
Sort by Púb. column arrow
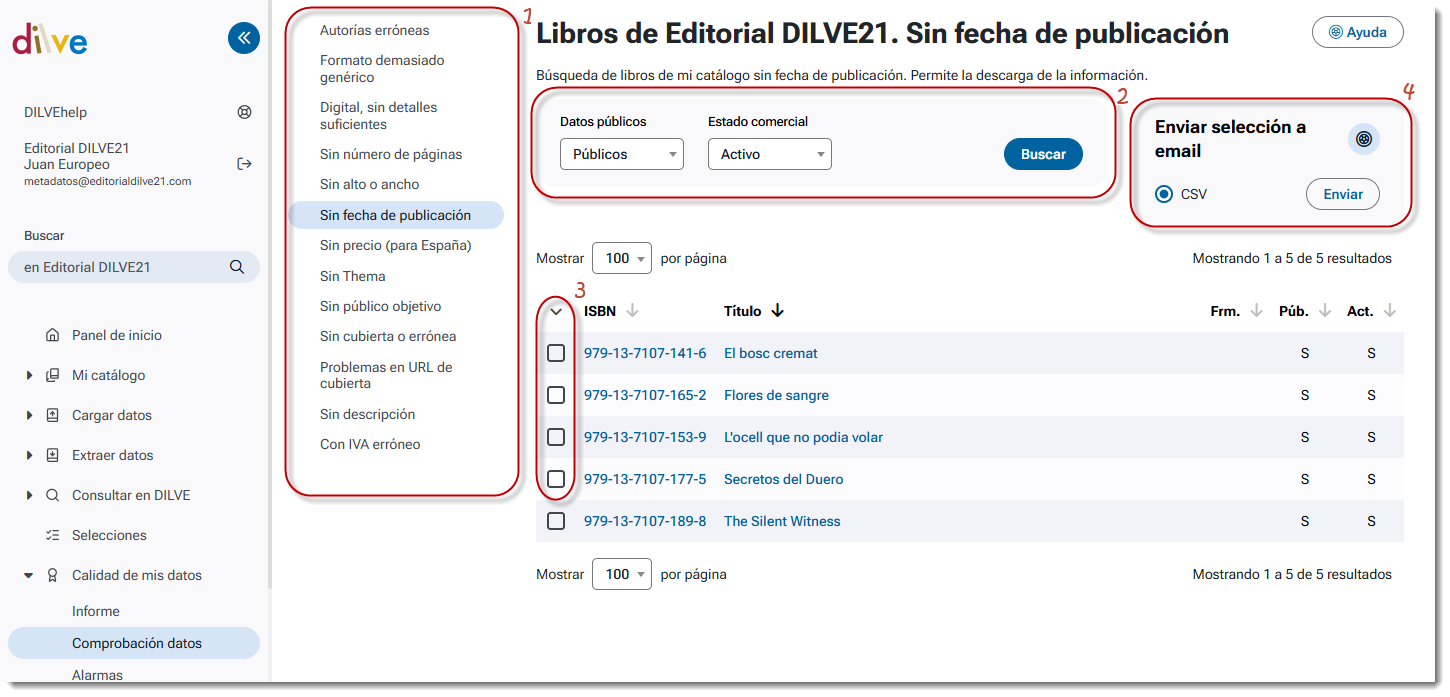click(x=1325, y=311)
